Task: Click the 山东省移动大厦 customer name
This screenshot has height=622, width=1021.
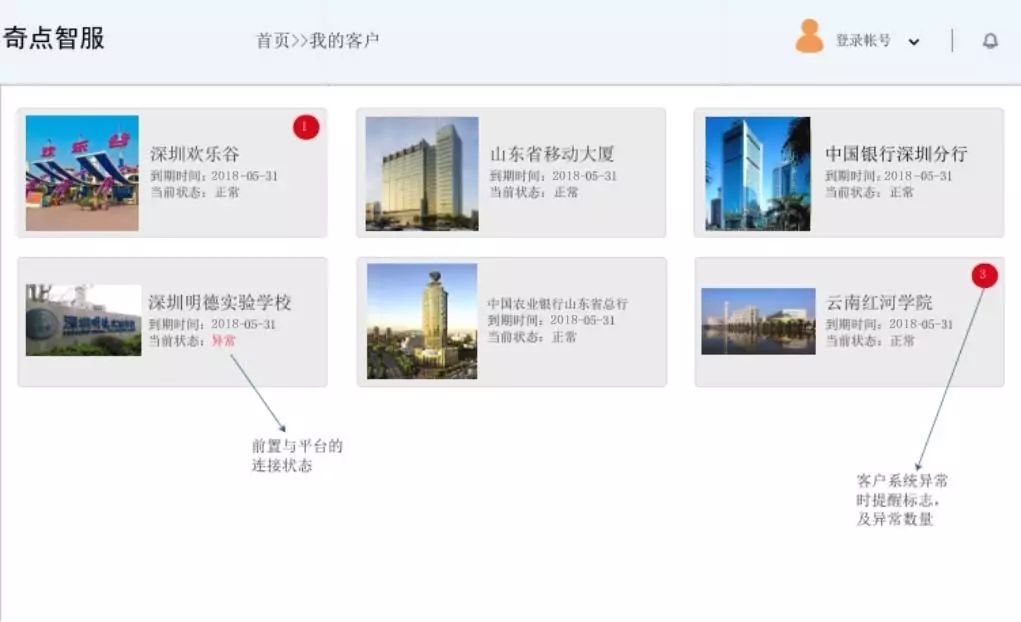Action: [551, 154]
